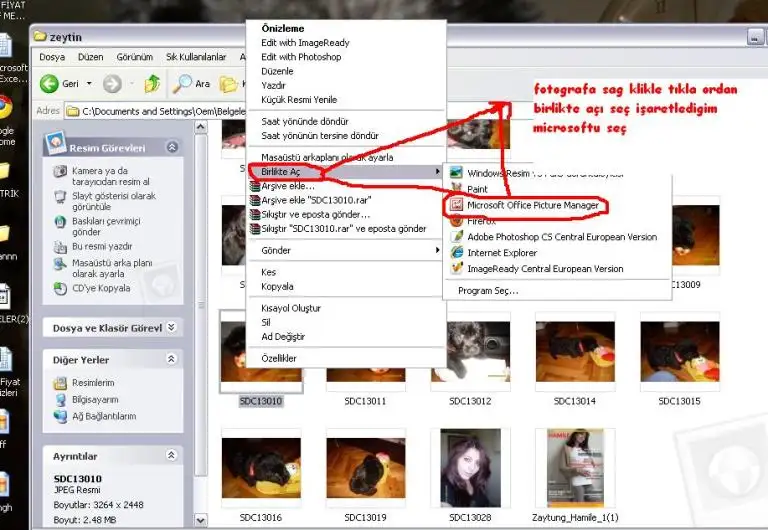The image size is (768, 530).
Task: Open Resimlerim in Diğer Yerler
Action: [x=93, y=383]
